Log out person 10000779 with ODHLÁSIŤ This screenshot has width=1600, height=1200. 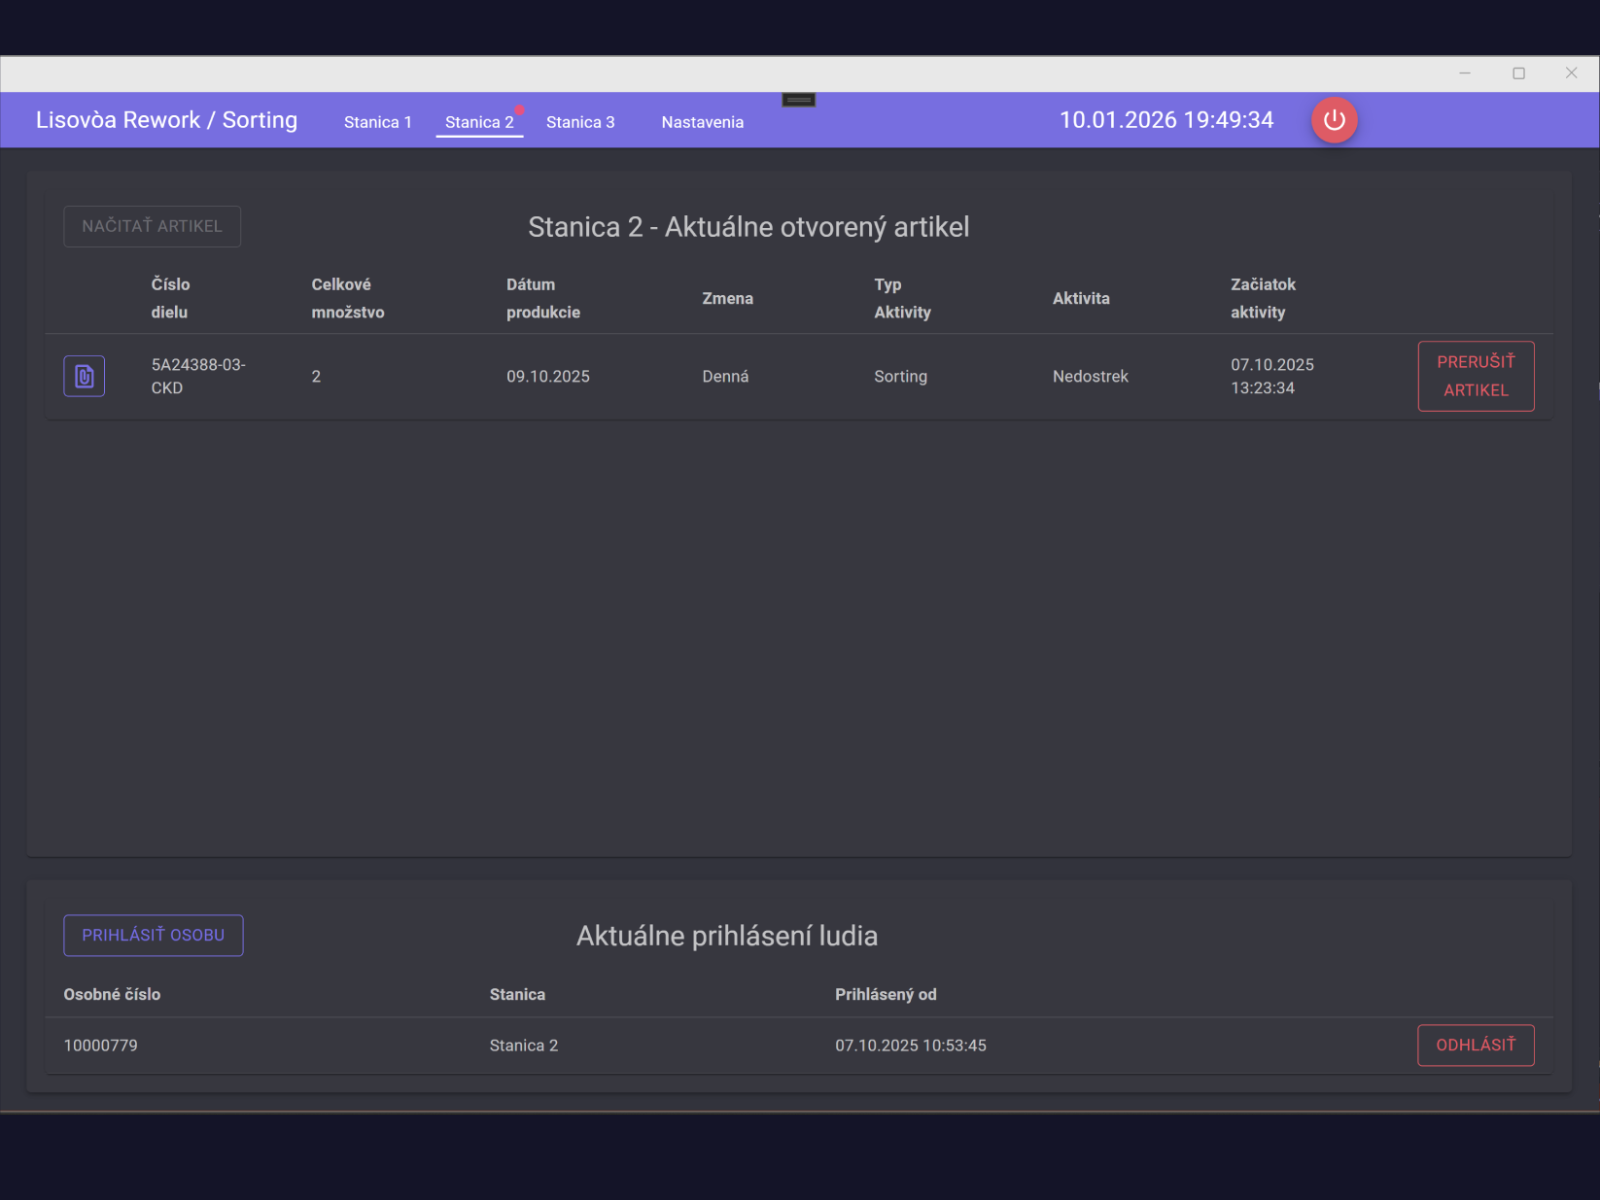1475,1045
